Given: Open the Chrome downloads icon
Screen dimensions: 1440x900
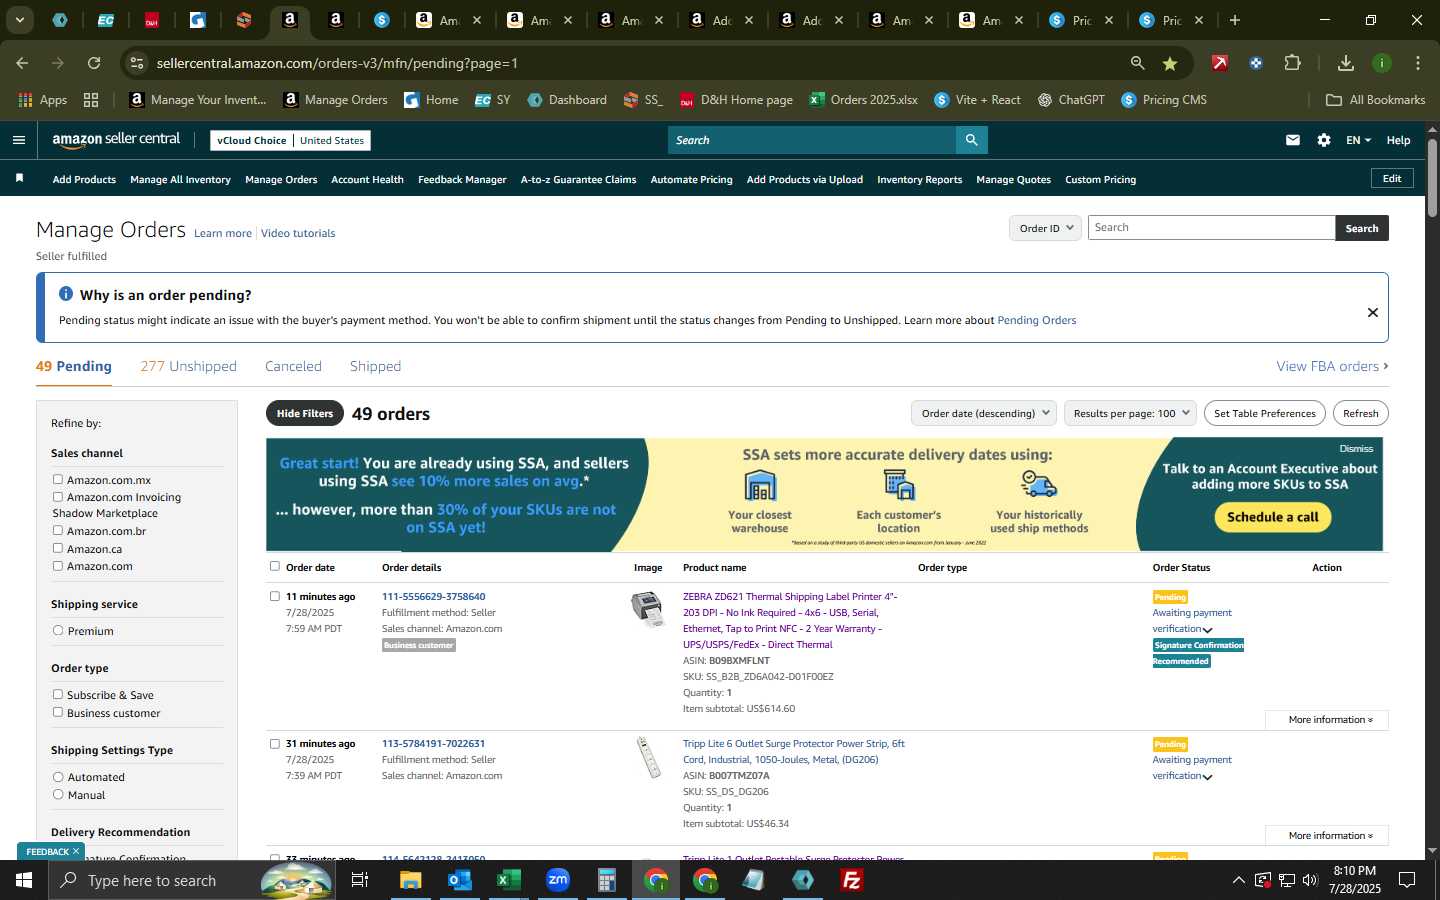Looking at the screenshot, I should 1346,63.
